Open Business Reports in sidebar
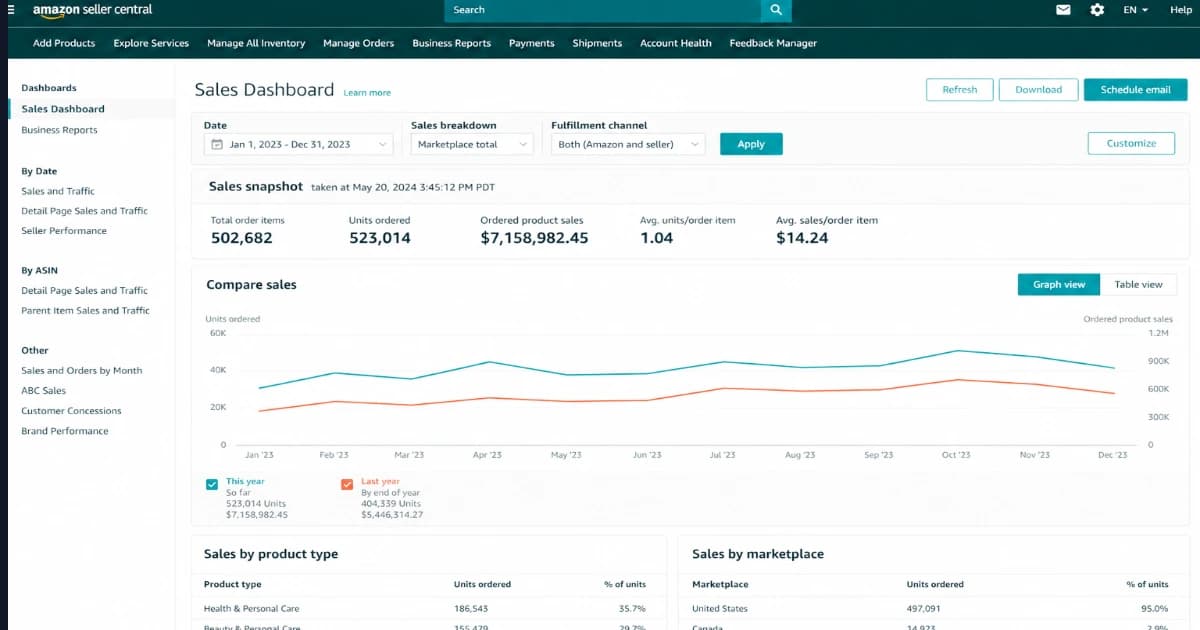The height and width of the screenshot is (630, 1200). coord(59,130)
